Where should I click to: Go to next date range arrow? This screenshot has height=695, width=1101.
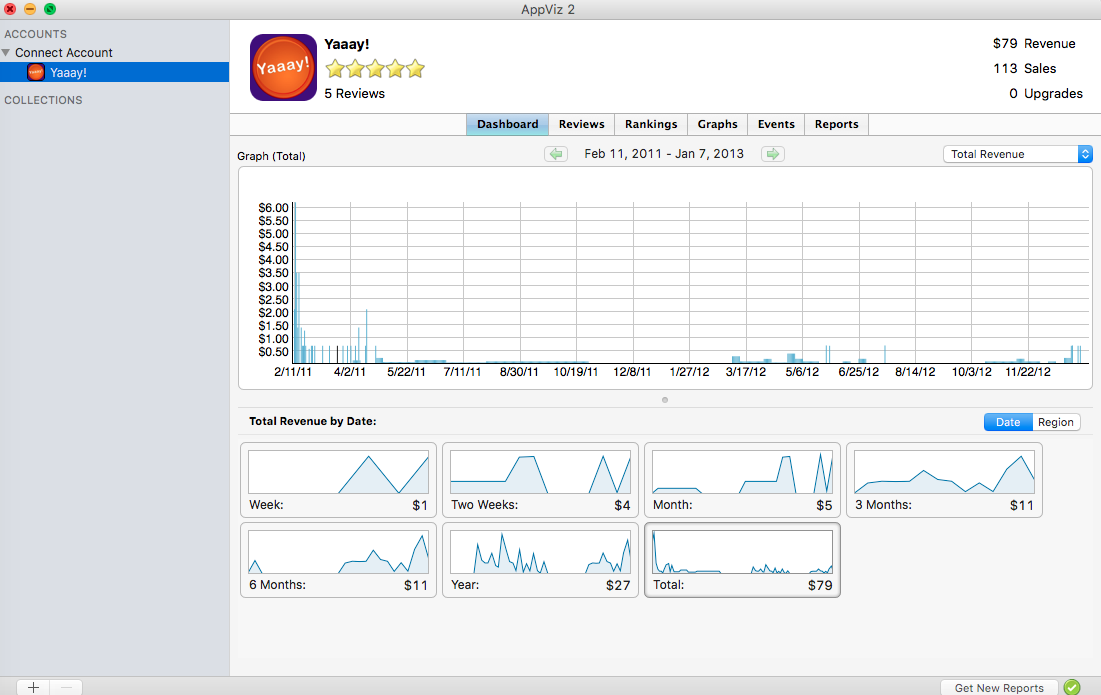tap(772, 154)
